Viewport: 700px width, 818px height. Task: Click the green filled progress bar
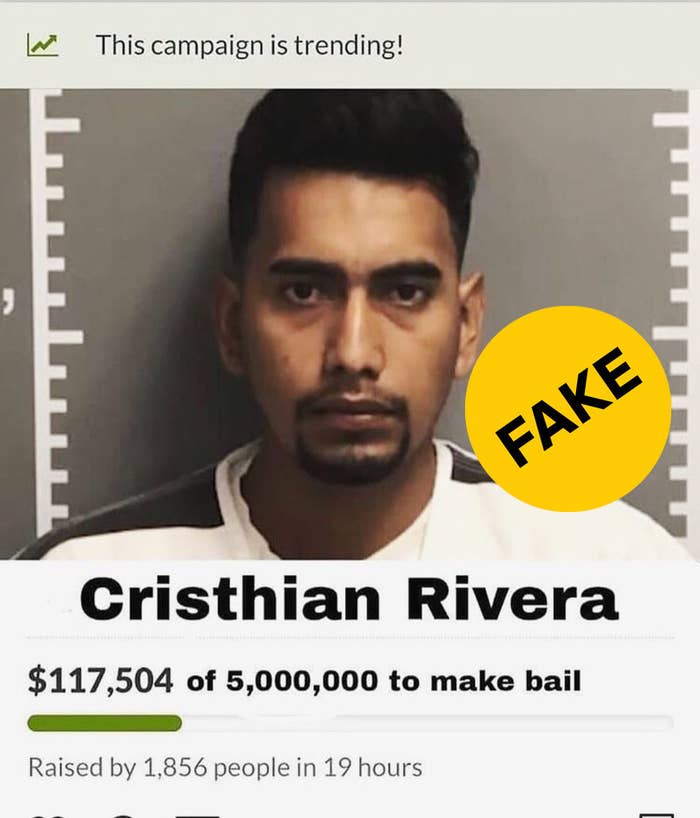[x=105, y=723]
